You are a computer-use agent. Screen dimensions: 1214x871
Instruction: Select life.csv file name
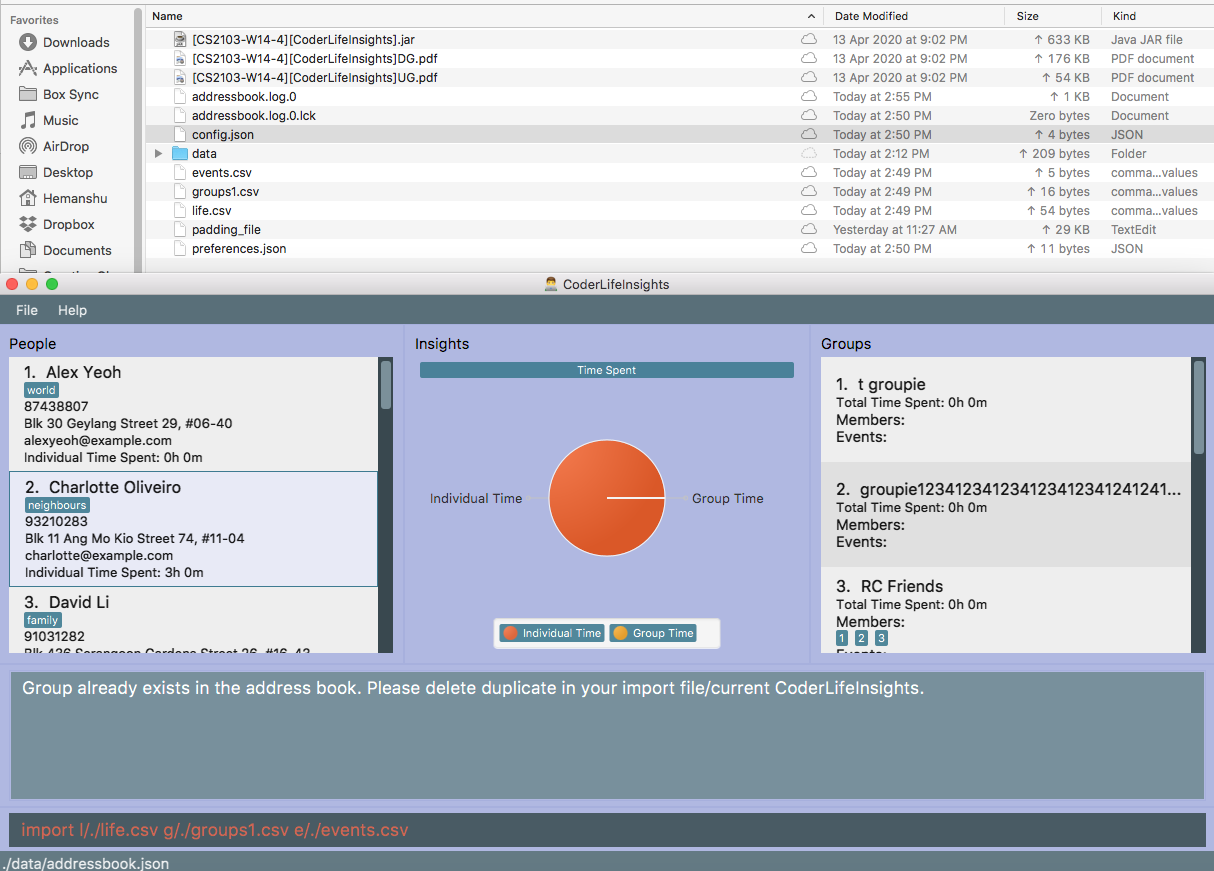coord(211,211)
